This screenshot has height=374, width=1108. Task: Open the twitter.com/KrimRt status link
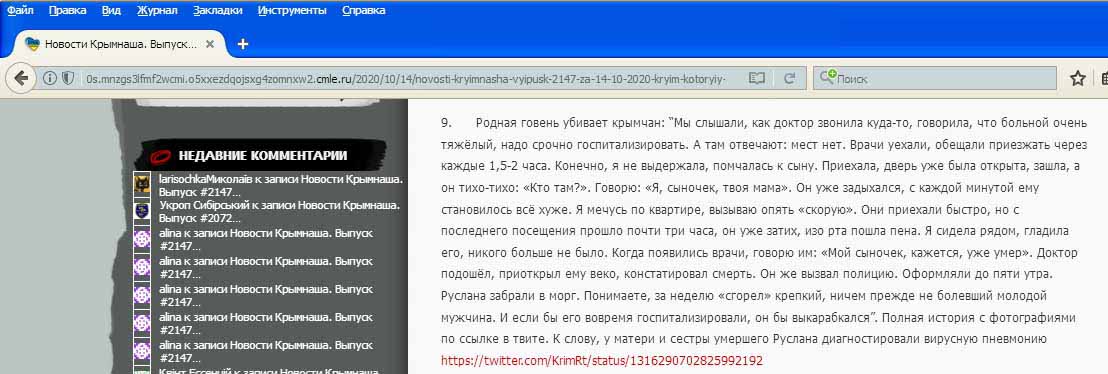[x=601, y=361]
